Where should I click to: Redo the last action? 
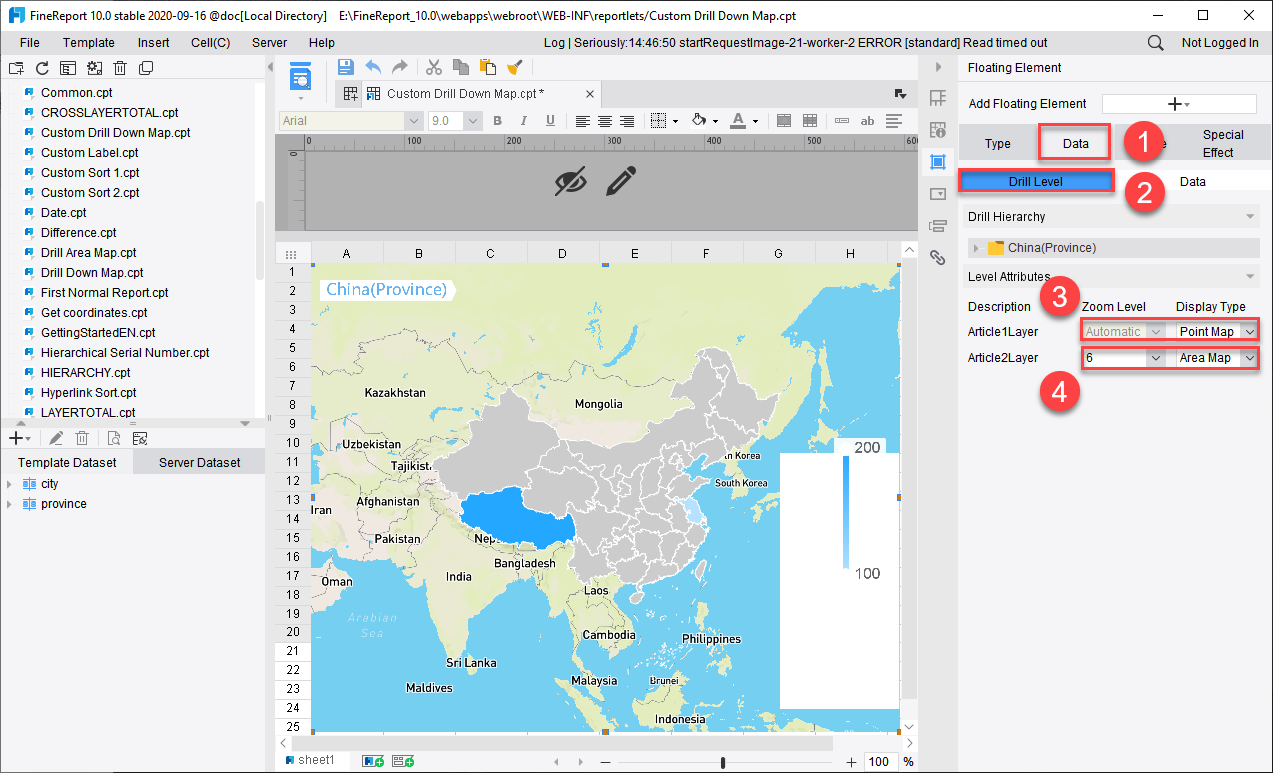click(x=399, y=67)
